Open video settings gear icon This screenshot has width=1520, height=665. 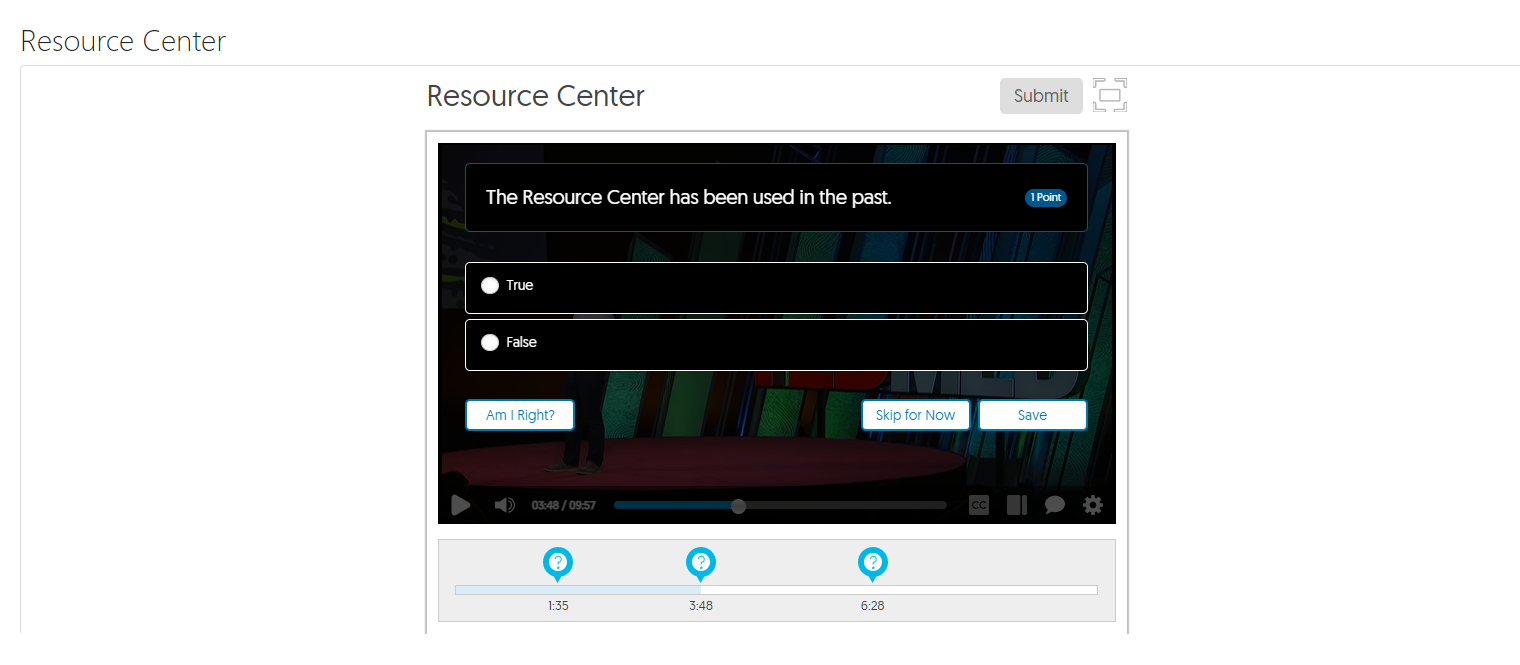pyautogui.click(x=1093, y=505)
